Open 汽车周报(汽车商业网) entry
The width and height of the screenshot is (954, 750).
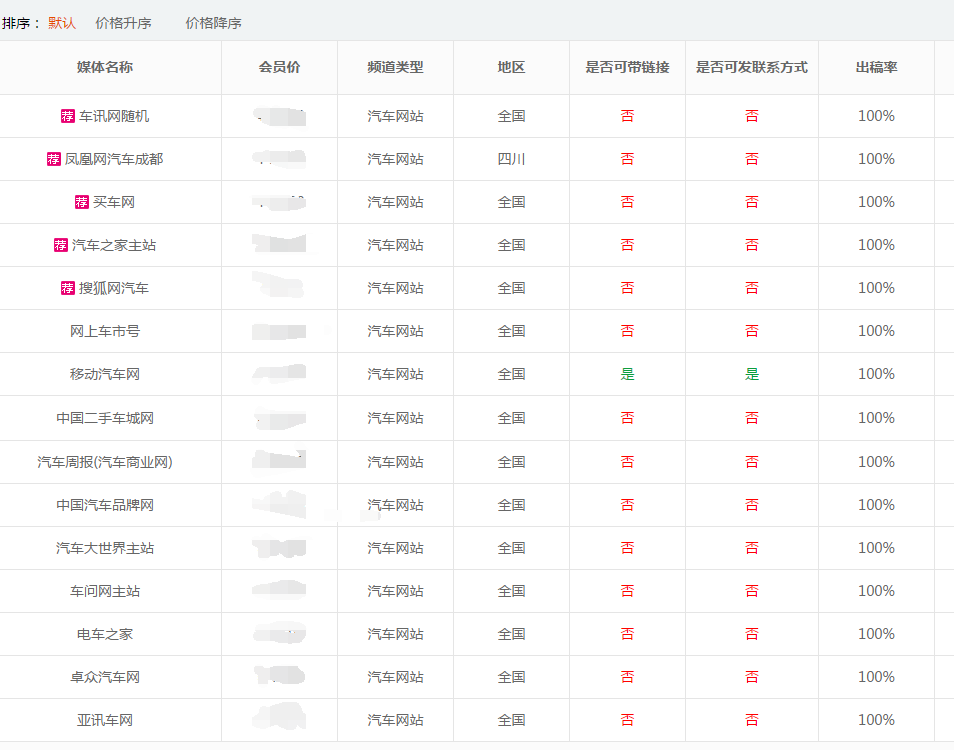coord(105,462)
